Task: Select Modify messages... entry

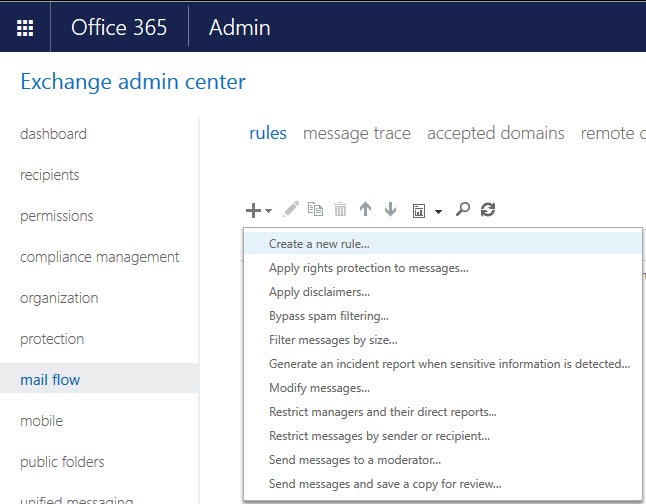Action: [443, 388]
